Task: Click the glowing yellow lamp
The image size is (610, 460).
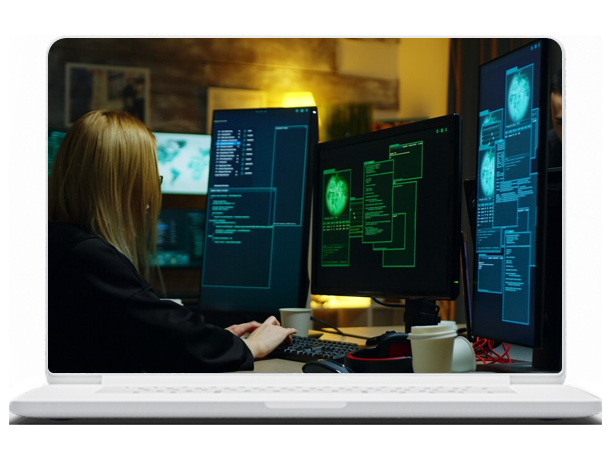Action: [298, 100]
